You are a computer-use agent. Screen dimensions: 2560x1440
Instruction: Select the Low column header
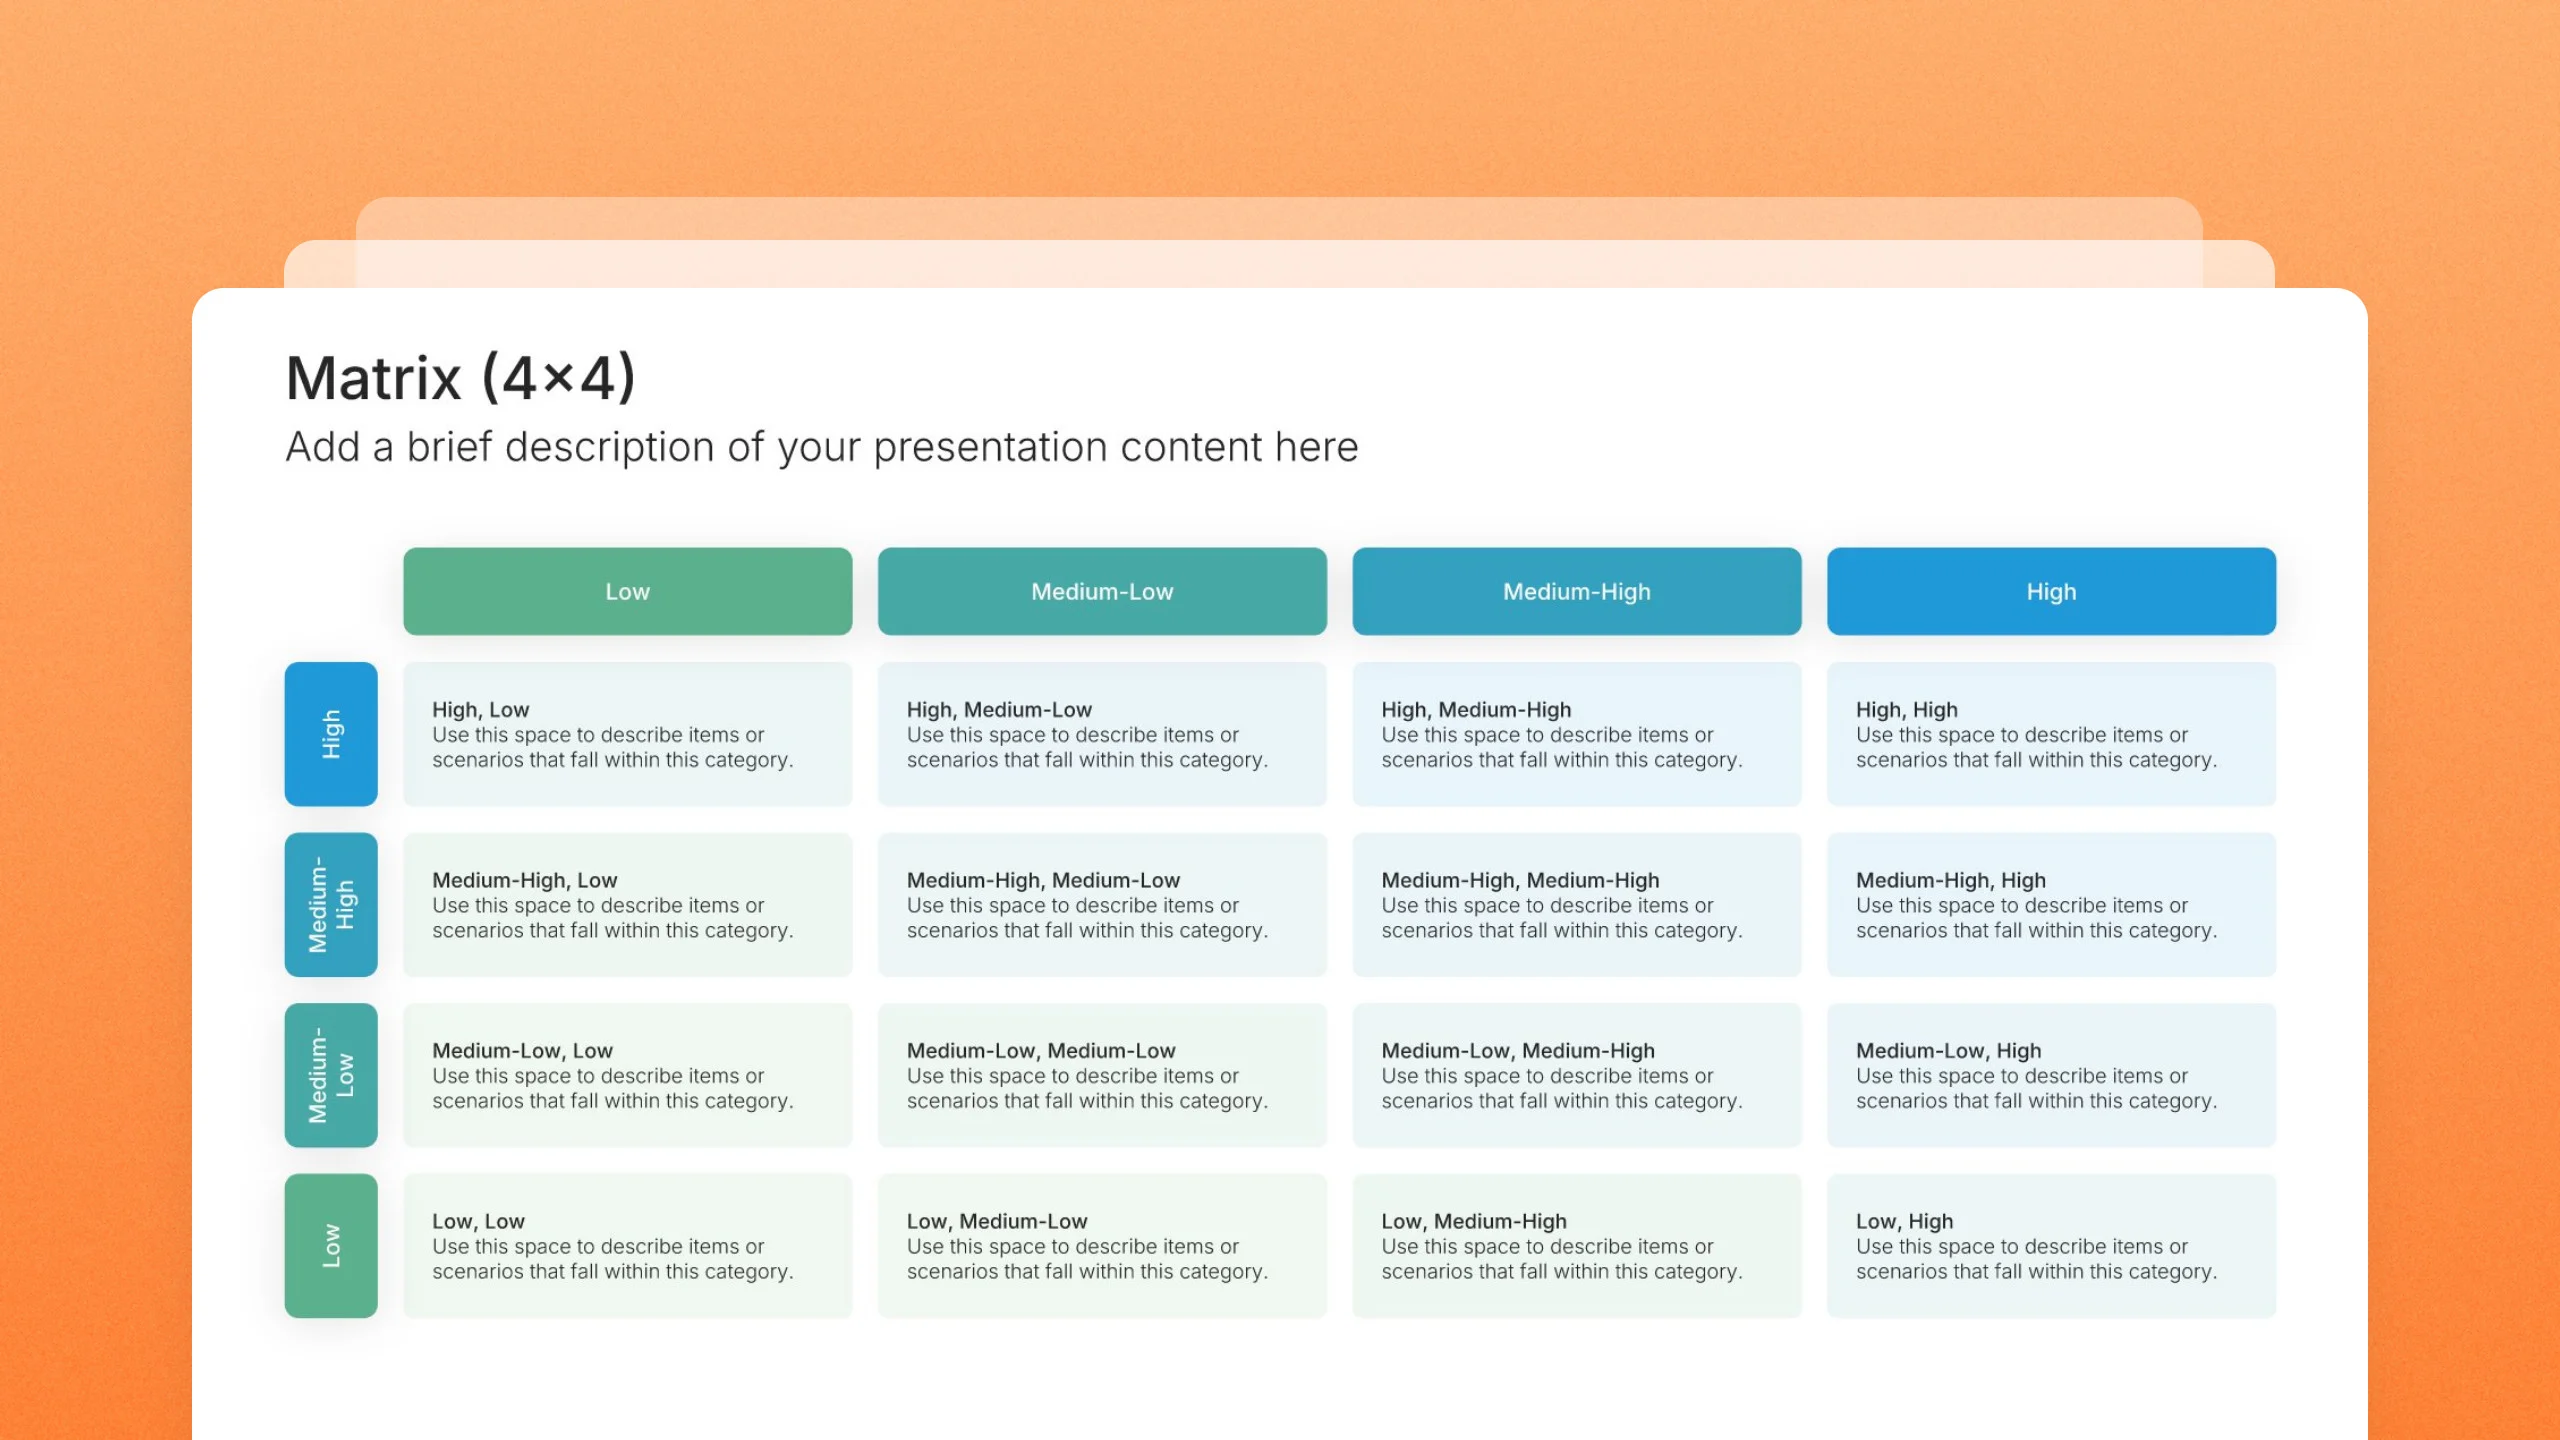[628, 591]
